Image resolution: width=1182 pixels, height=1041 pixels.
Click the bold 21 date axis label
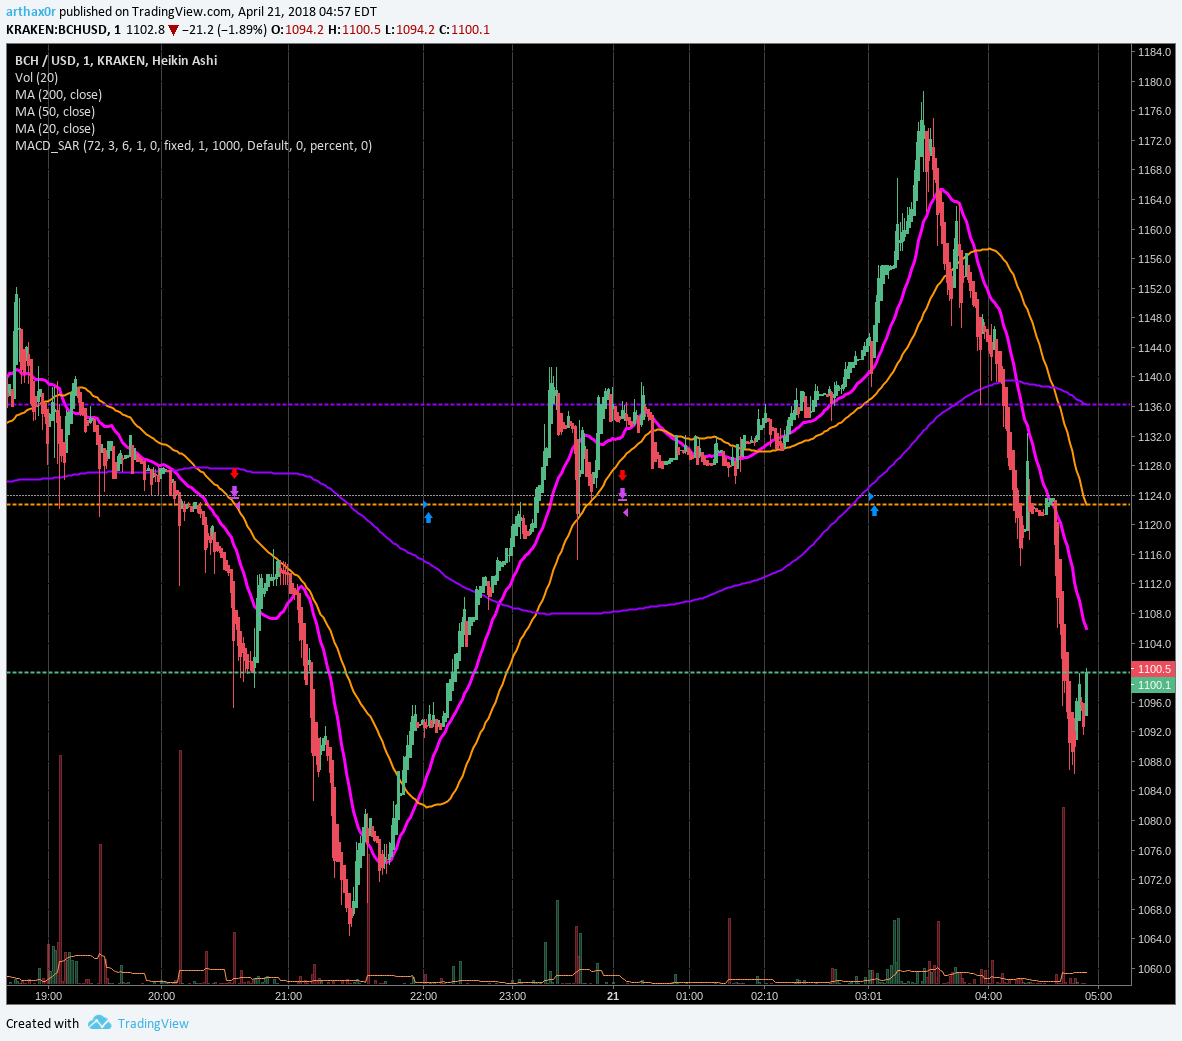pyautogui.click(x=613, y=997)
